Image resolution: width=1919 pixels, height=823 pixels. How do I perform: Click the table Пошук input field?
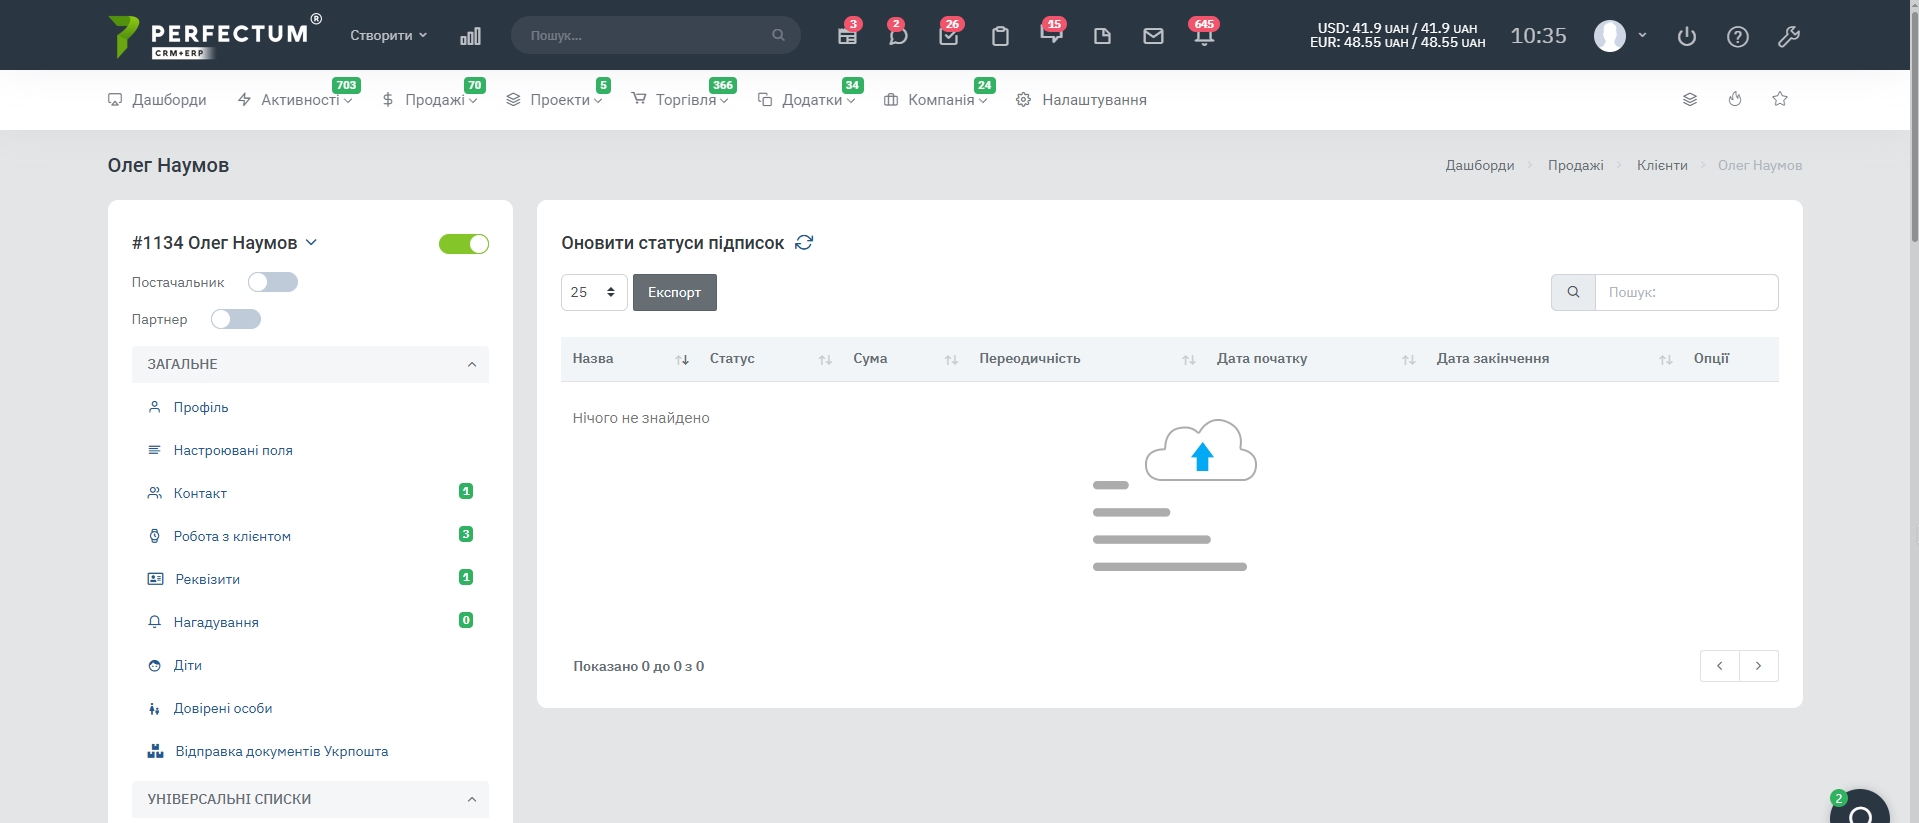1686,292
